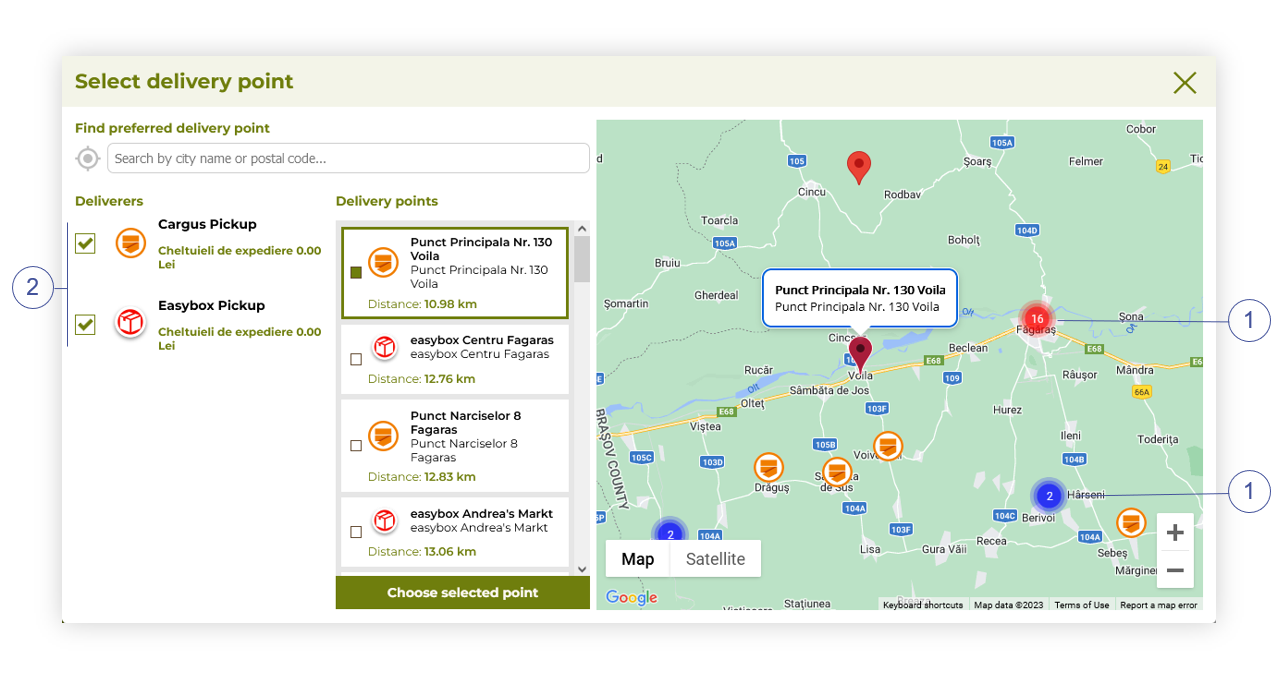Click the Cargus Pickup deliverer name
This screenshot has width=1283, height=673.
tap(207, 224)
